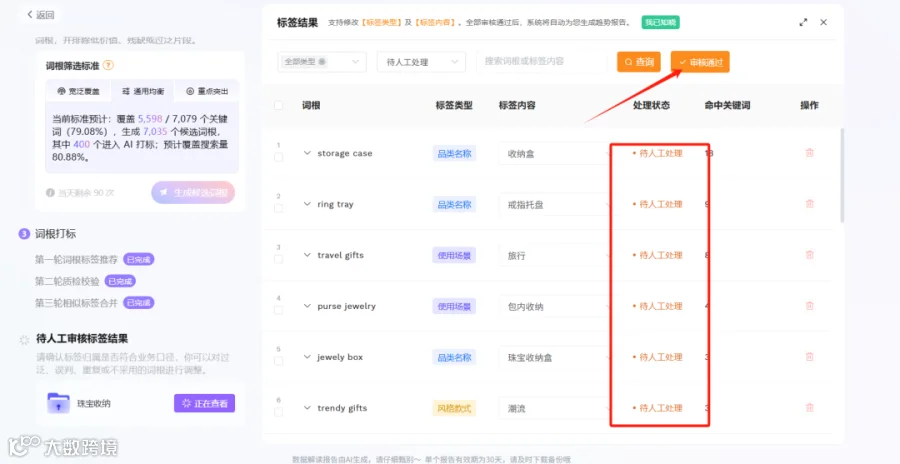Screen dimensions: 900x464
Task: Toggle the select-all checkbox in table header
Action: (x=278, y=105)
